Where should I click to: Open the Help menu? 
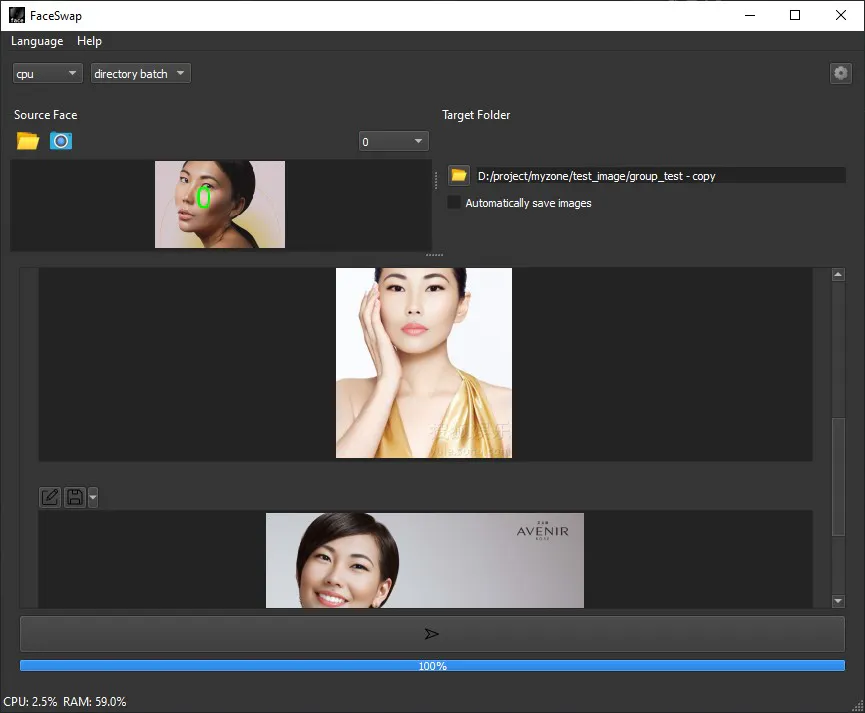[89, 41]
